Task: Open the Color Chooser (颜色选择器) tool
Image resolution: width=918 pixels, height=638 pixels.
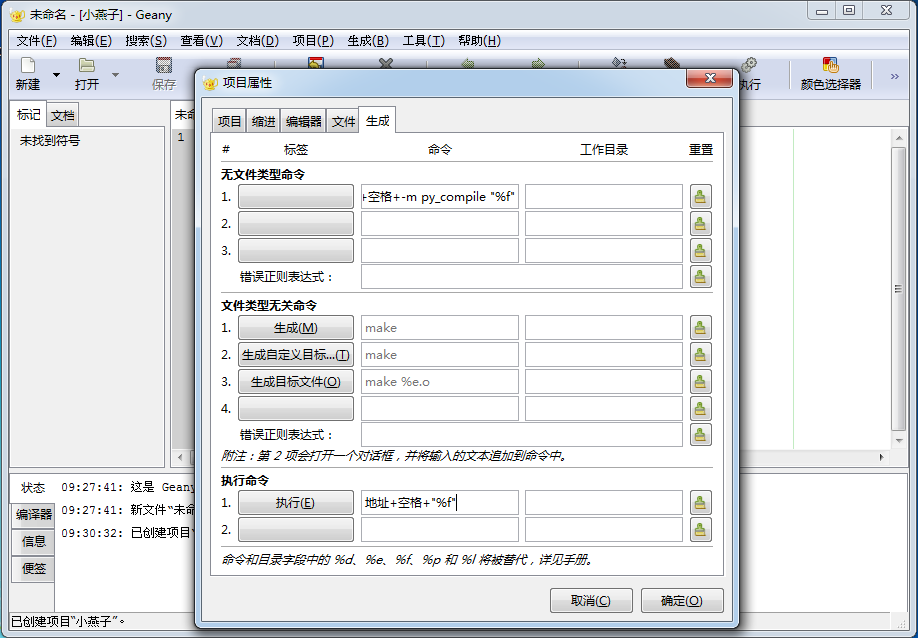Action: (830, 74)
